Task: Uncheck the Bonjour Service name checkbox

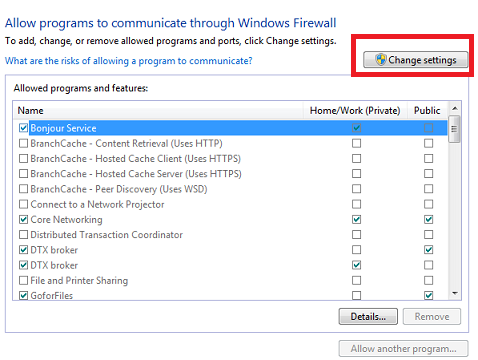Action: click(23, 128)
